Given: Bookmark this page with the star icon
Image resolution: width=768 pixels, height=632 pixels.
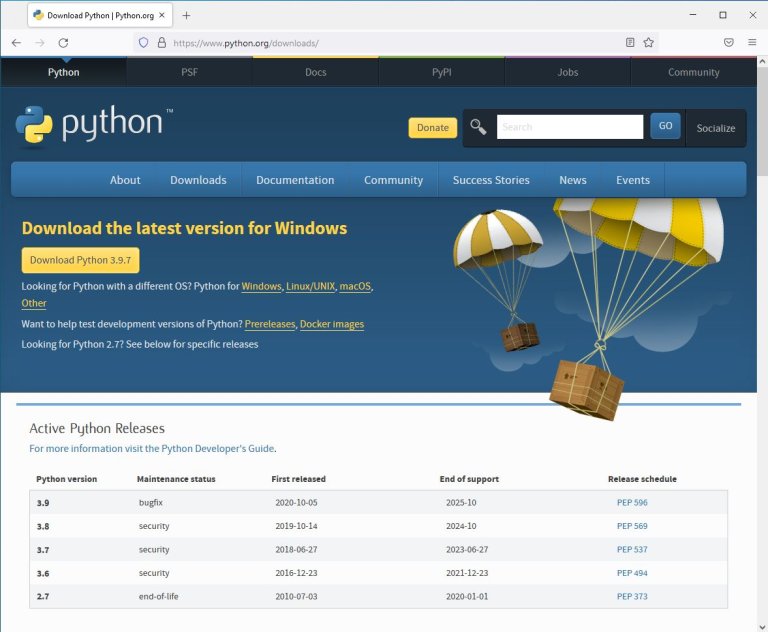Looking at the screenshot, I should click(649, 43).
